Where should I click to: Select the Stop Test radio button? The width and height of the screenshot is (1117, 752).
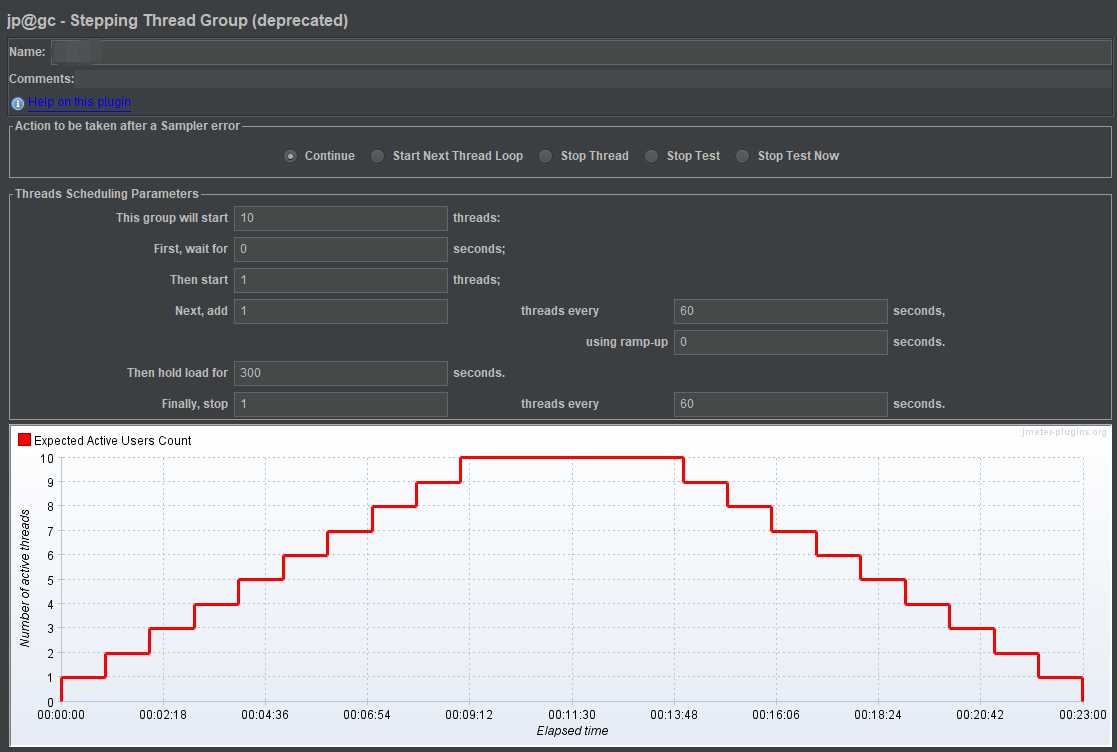(x=651, y=156)
